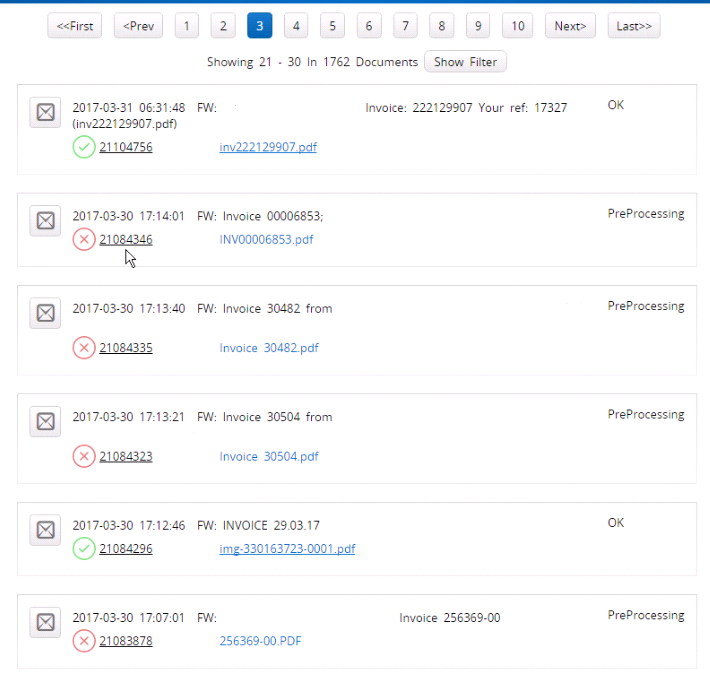The width and height of the screenshot is (710, 682).
Task: Click subject 'FW: Invoice 30482 from'
Action: tap(264, 309)
